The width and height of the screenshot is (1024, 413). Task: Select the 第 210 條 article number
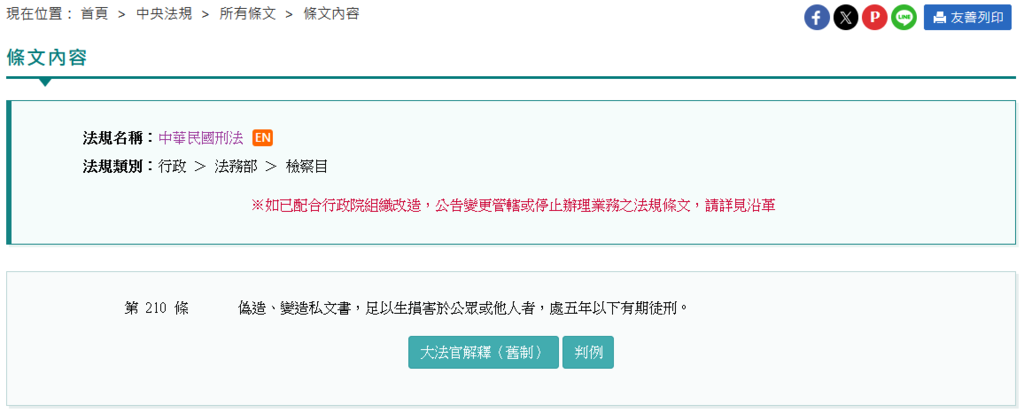click(x=157, y=308)
